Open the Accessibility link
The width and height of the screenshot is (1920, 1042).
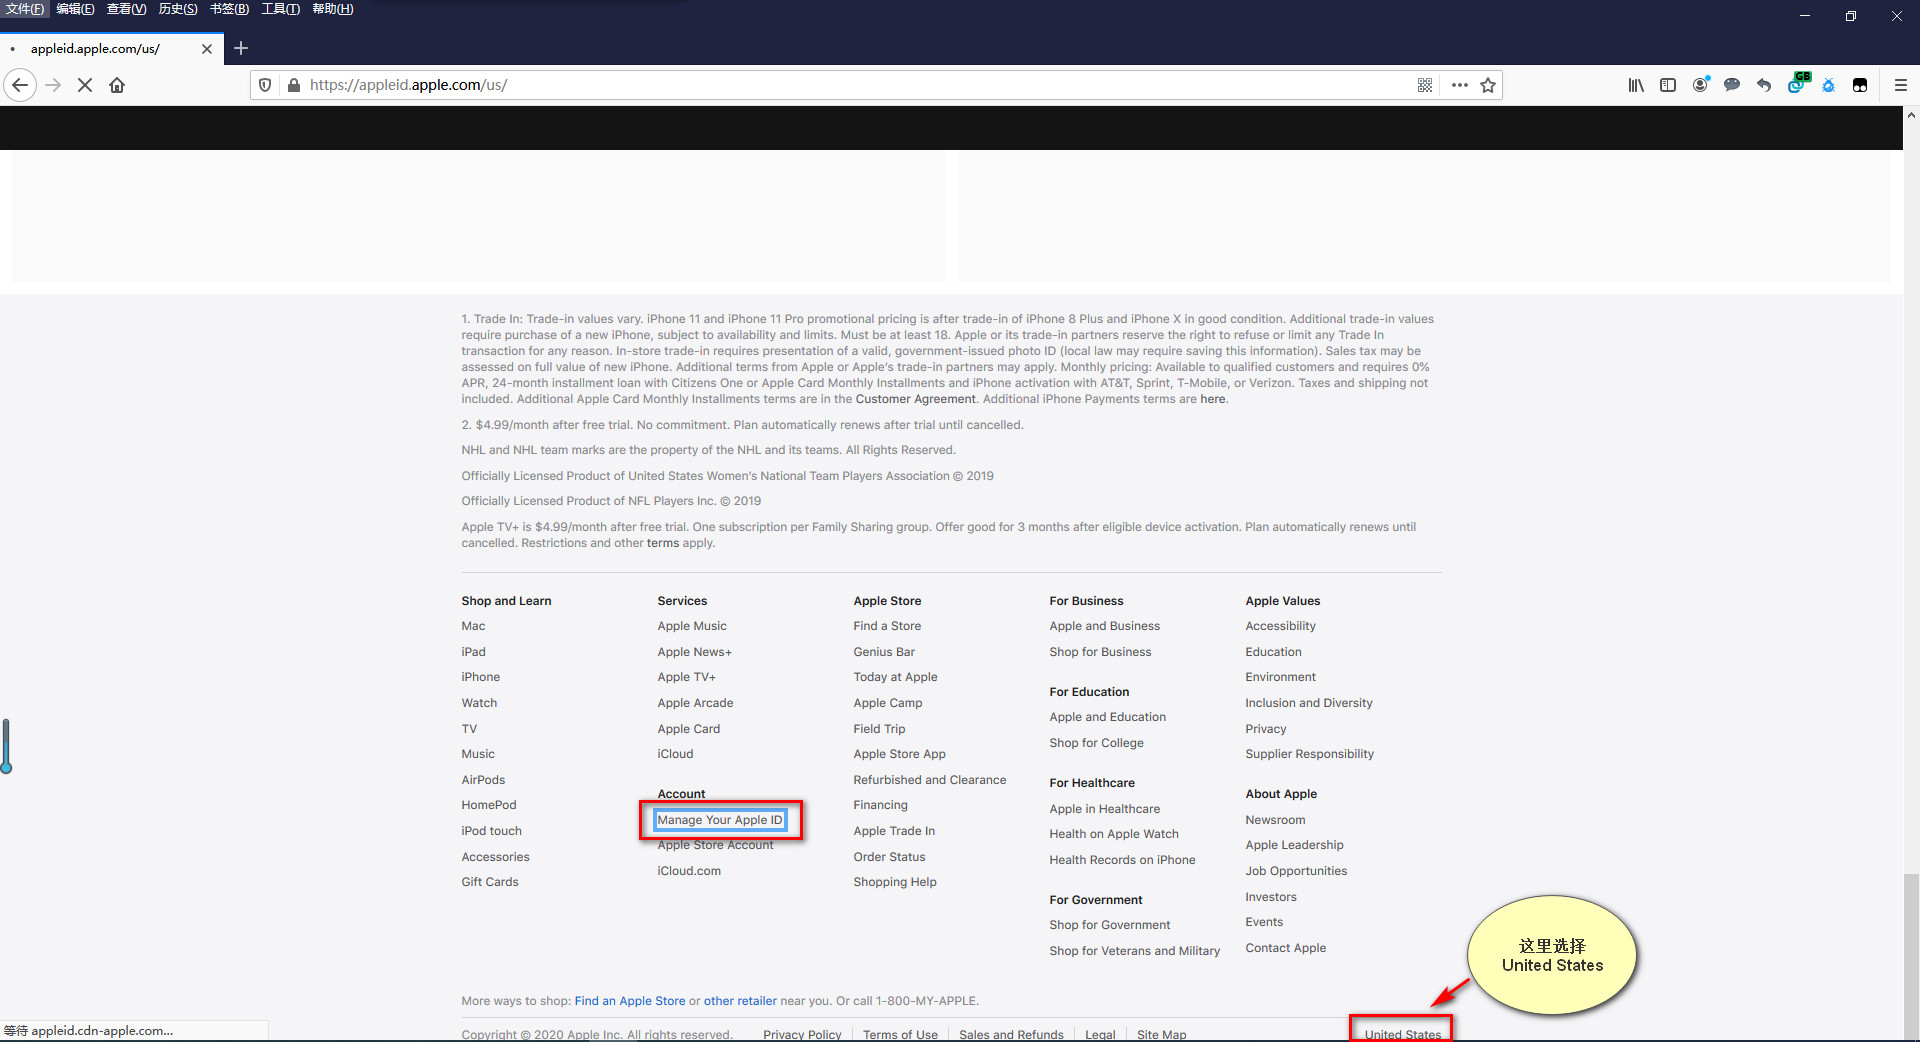pyautogui.click(x=1281, y=626)
